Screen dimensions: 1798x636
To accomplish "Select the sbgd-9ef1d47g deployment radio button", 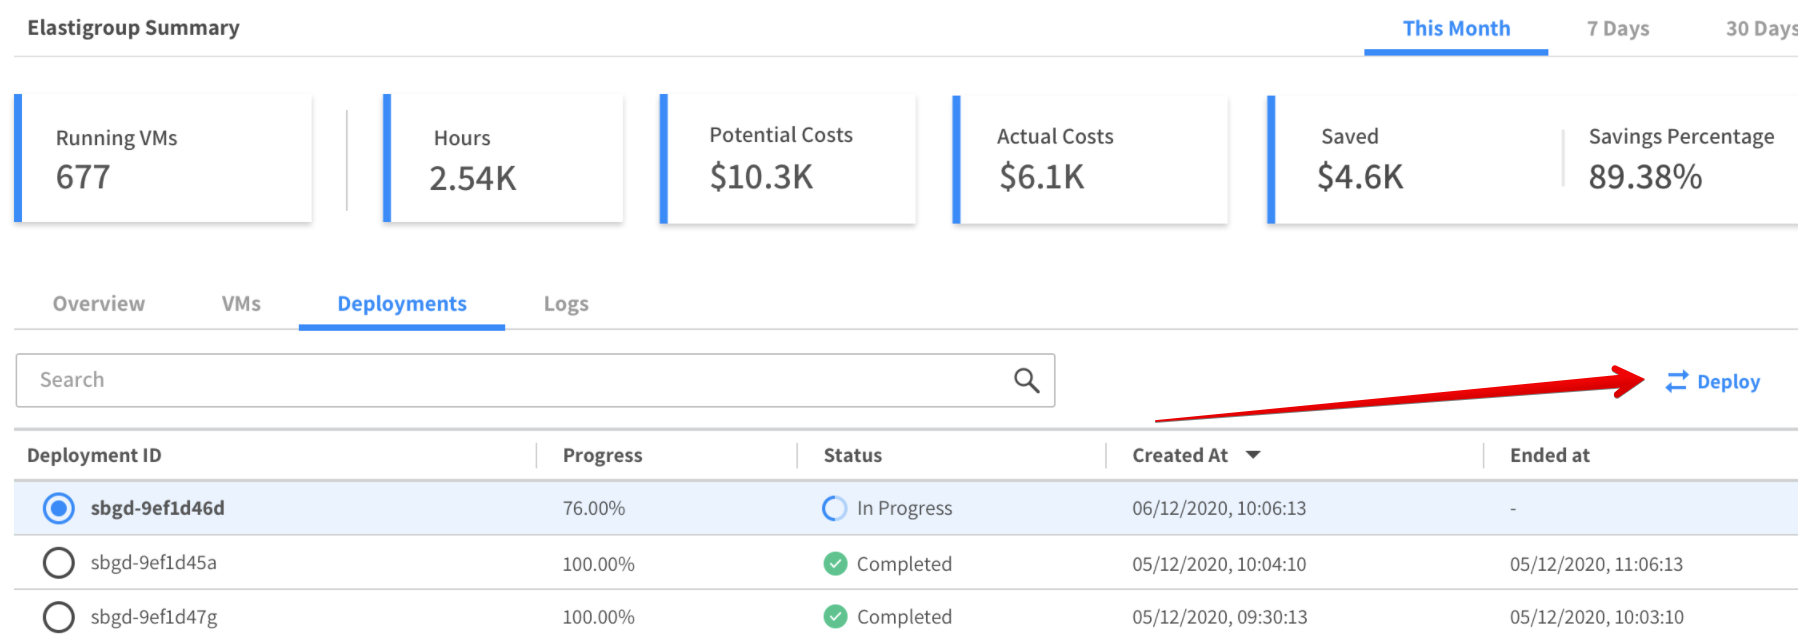I will pyautogui.click(x=59, y=617).
